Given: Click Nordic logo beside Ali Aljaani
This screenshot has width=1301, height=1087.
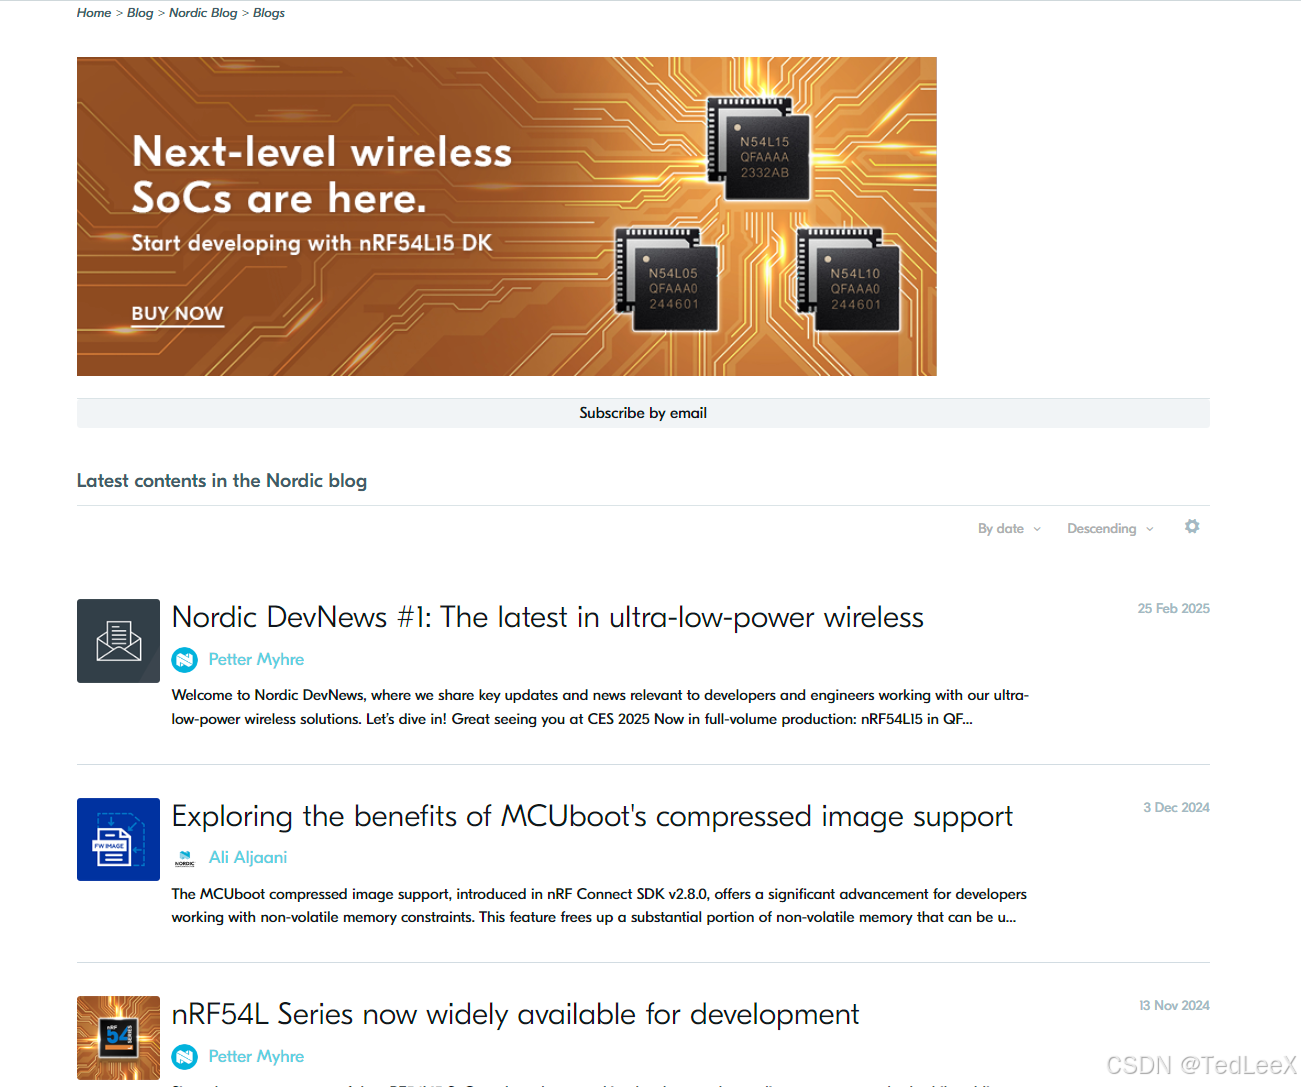Looking at the screenshot, I should click(184, 857).
